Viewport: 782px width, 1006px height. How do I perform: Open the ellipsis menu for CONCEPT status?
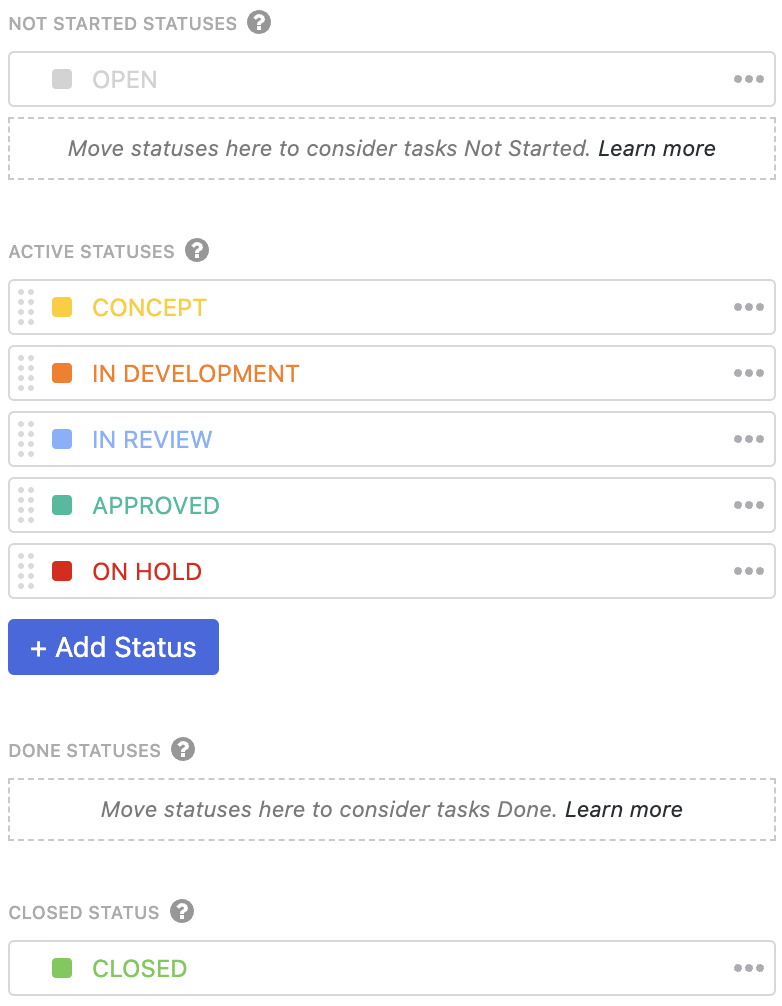(749, 307)
